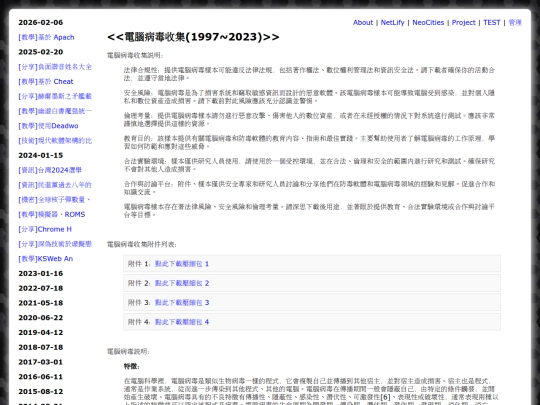Click the [6] reference in virus description
540x405 pixels.
coord(385,397)
